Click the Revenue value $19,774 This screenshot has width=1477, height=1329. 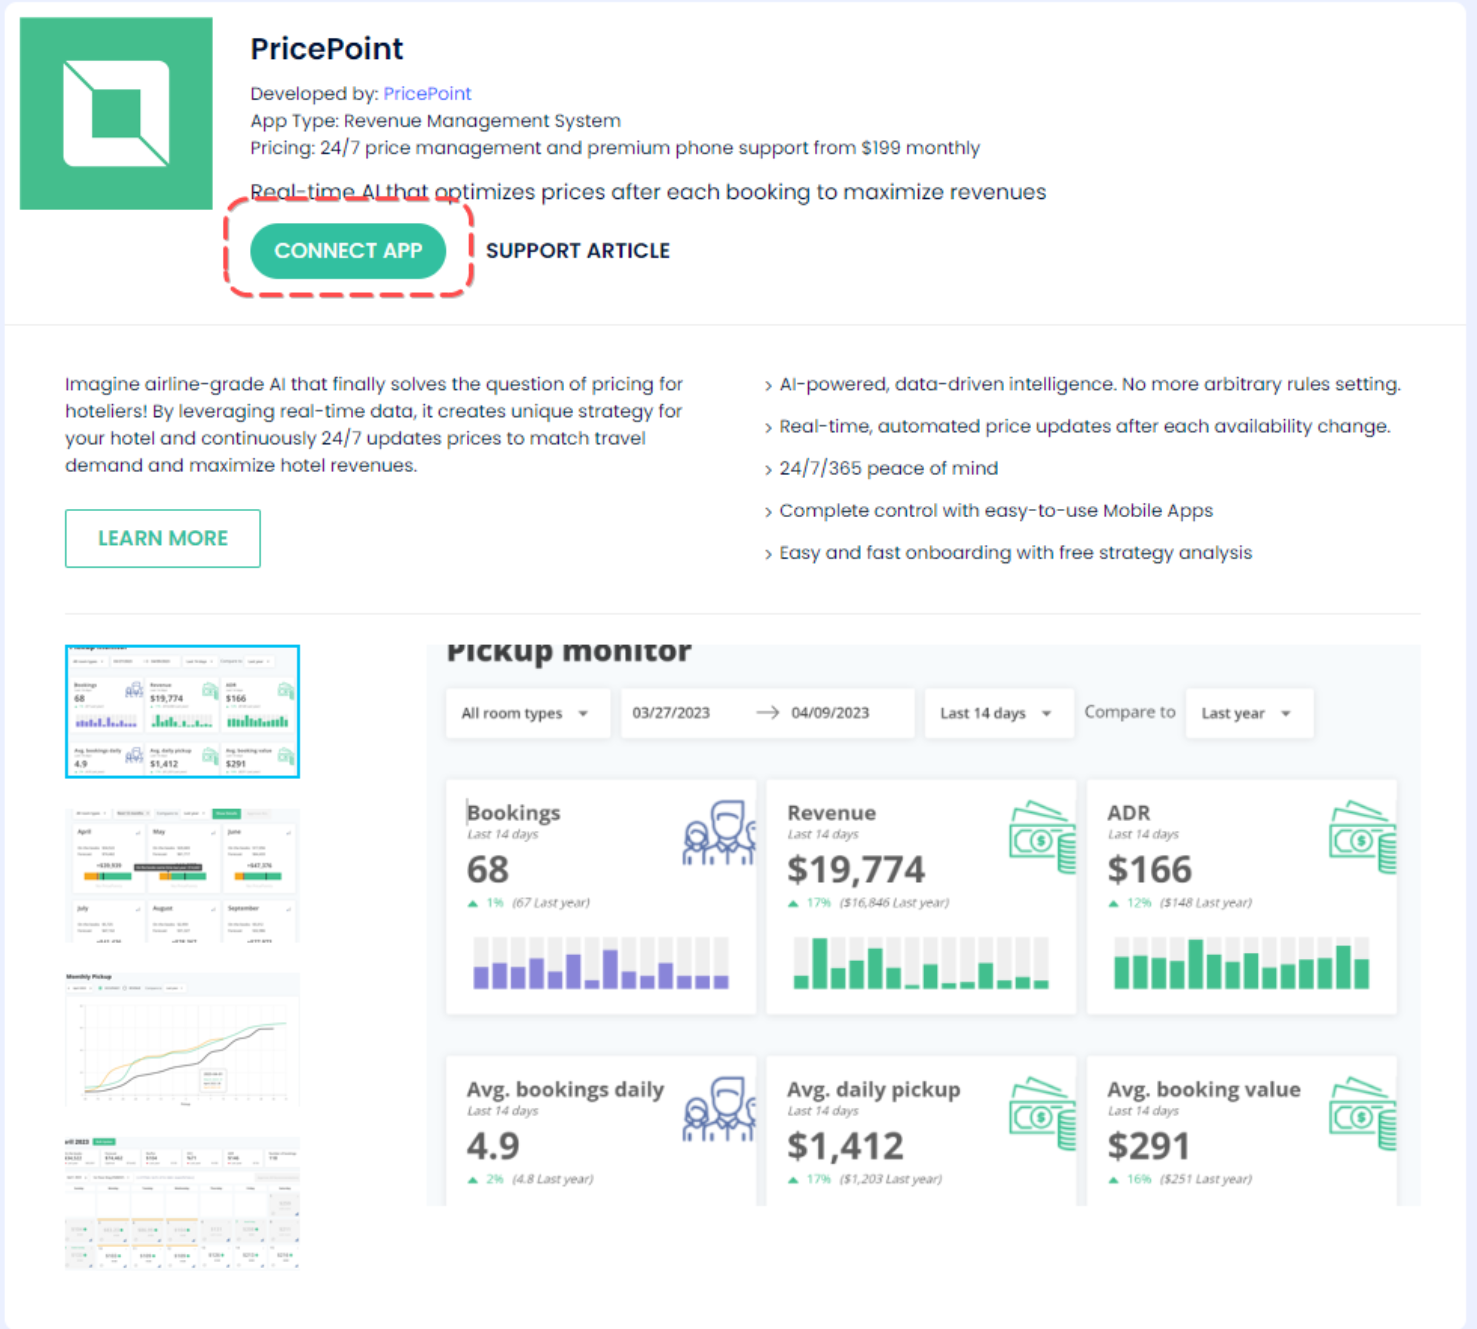coord(856,870)
